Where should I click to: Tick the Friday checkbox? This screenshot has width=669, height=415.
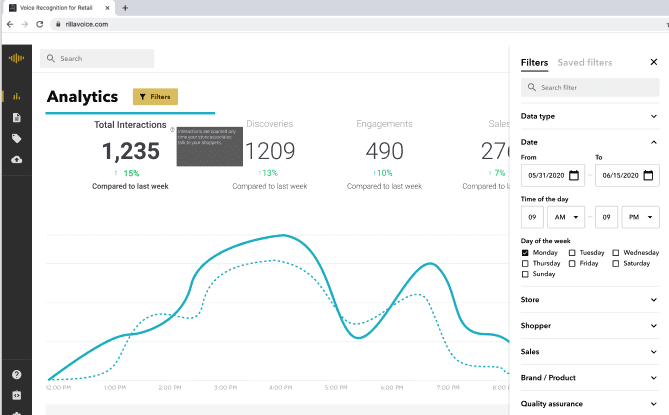click(572, 263)
